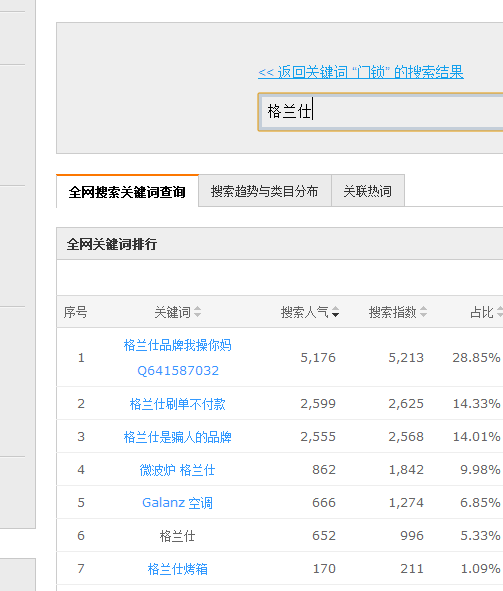Viewport: 503px width, 591px height.
Task: Select search index value 1,274
Action: [x=406, y=502]
